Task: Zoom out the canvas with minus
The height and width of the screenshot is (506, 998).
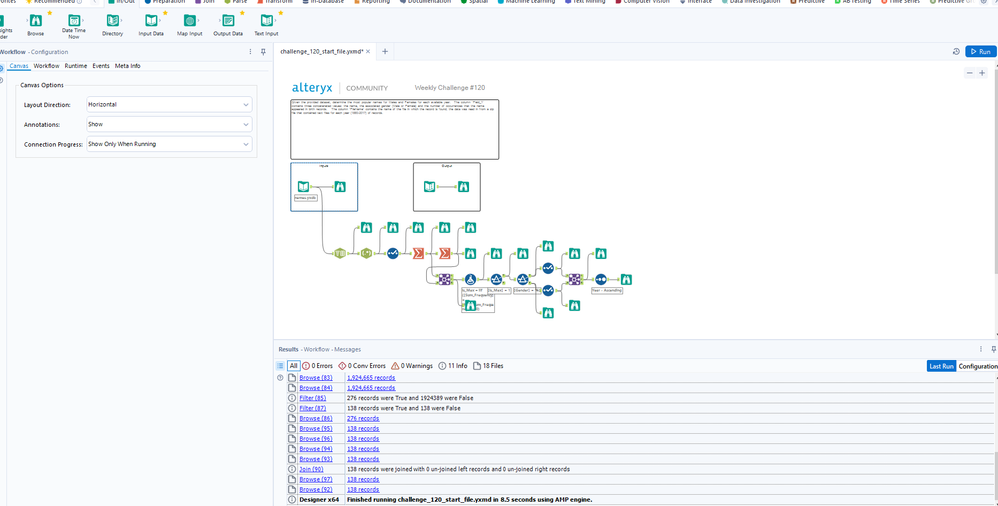Action: tap(969, 73)
